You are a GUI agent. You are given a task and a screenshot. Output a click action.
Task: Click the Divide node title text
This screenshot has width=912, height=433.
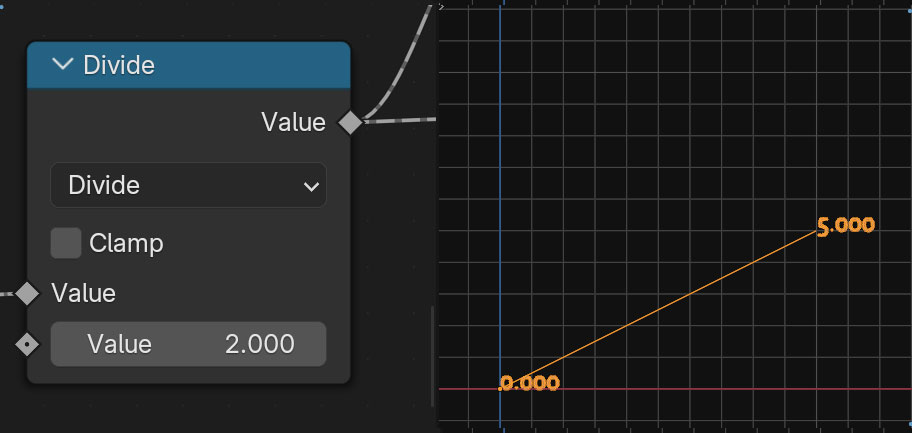tap(119, 65)
